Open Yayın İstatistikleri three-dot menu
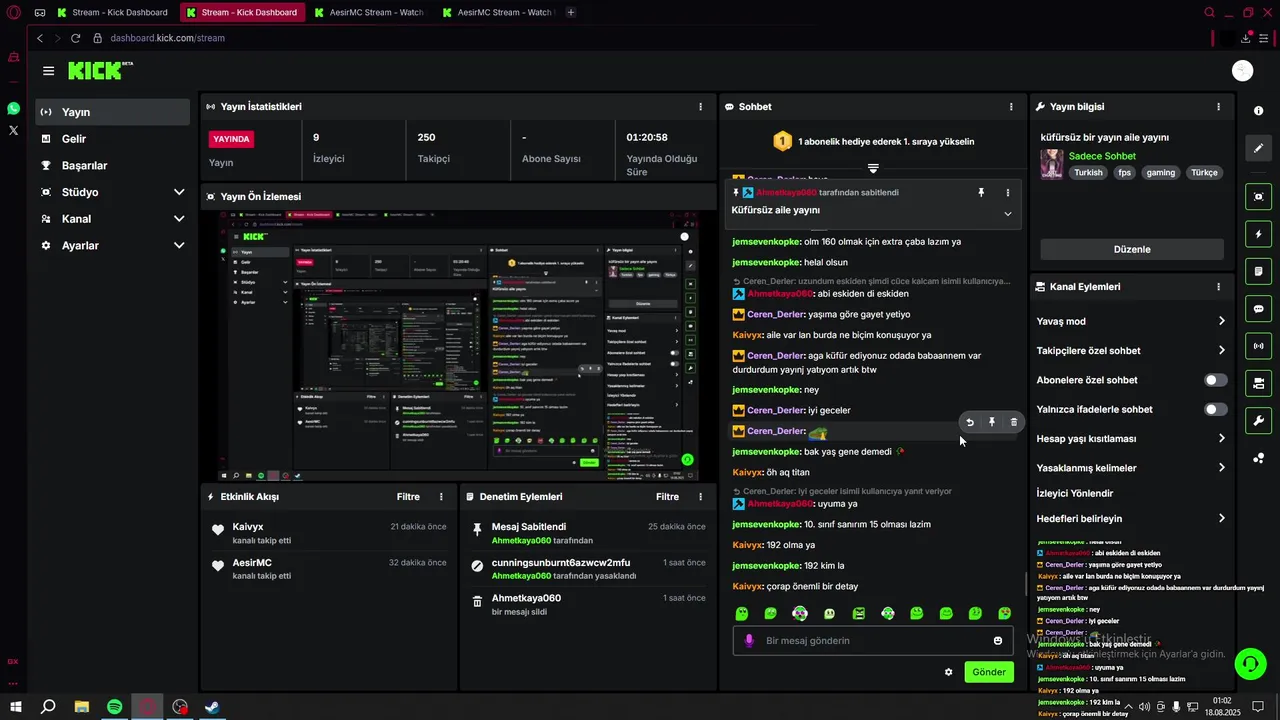 pyautogui.click(x=700, y=106)
